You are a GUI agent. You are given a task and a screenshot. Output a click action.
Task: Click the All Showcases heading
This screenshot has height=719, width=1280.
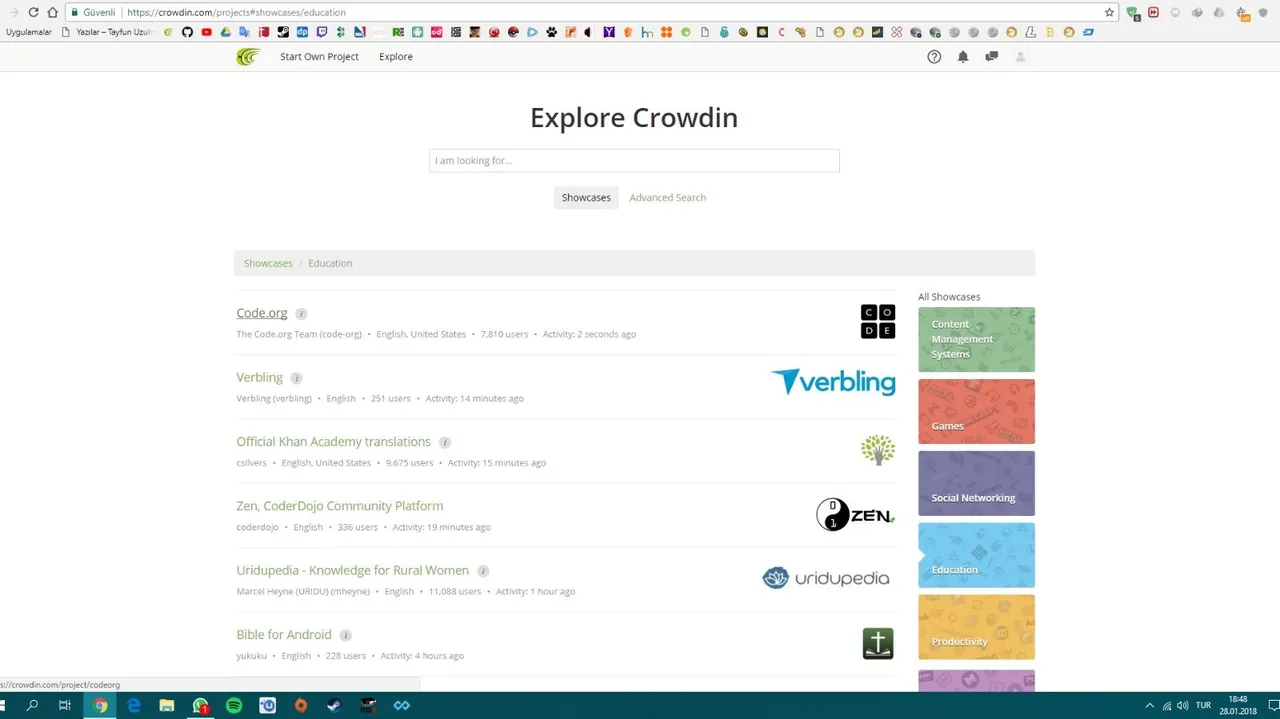949,297
